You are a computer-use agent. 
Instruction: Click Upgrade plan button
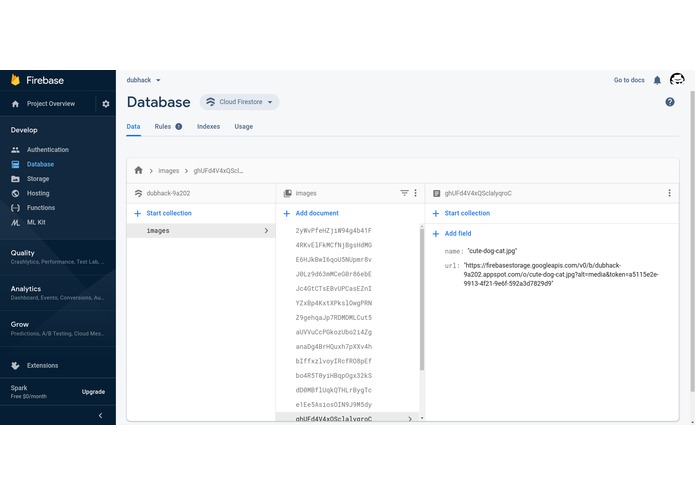tap(93, 392)
